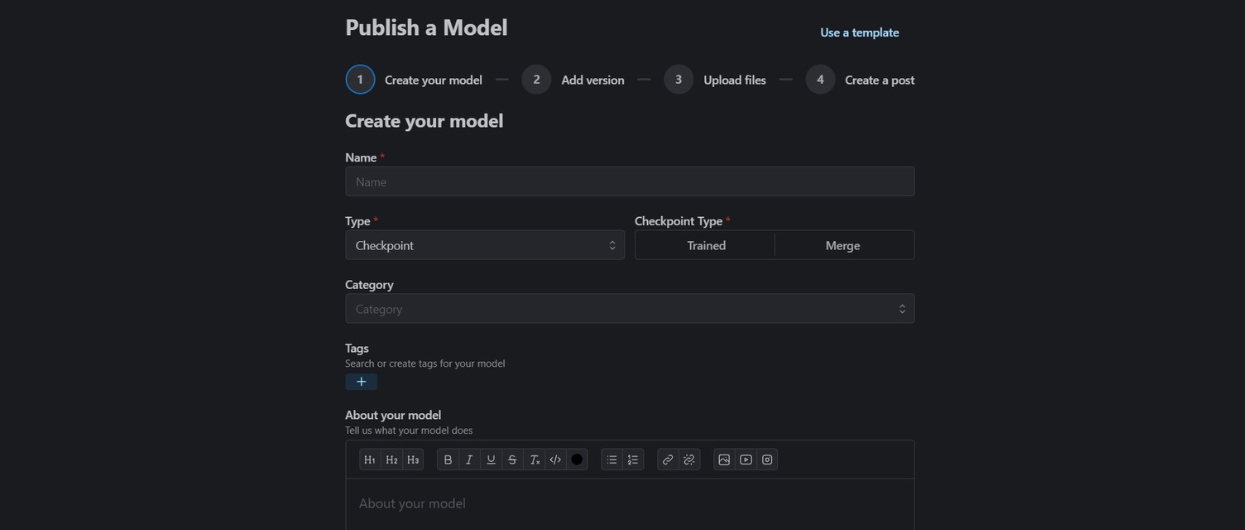
Task: Open the Type dropdown showing Checkpoint
Action: [x=485, y=245]
